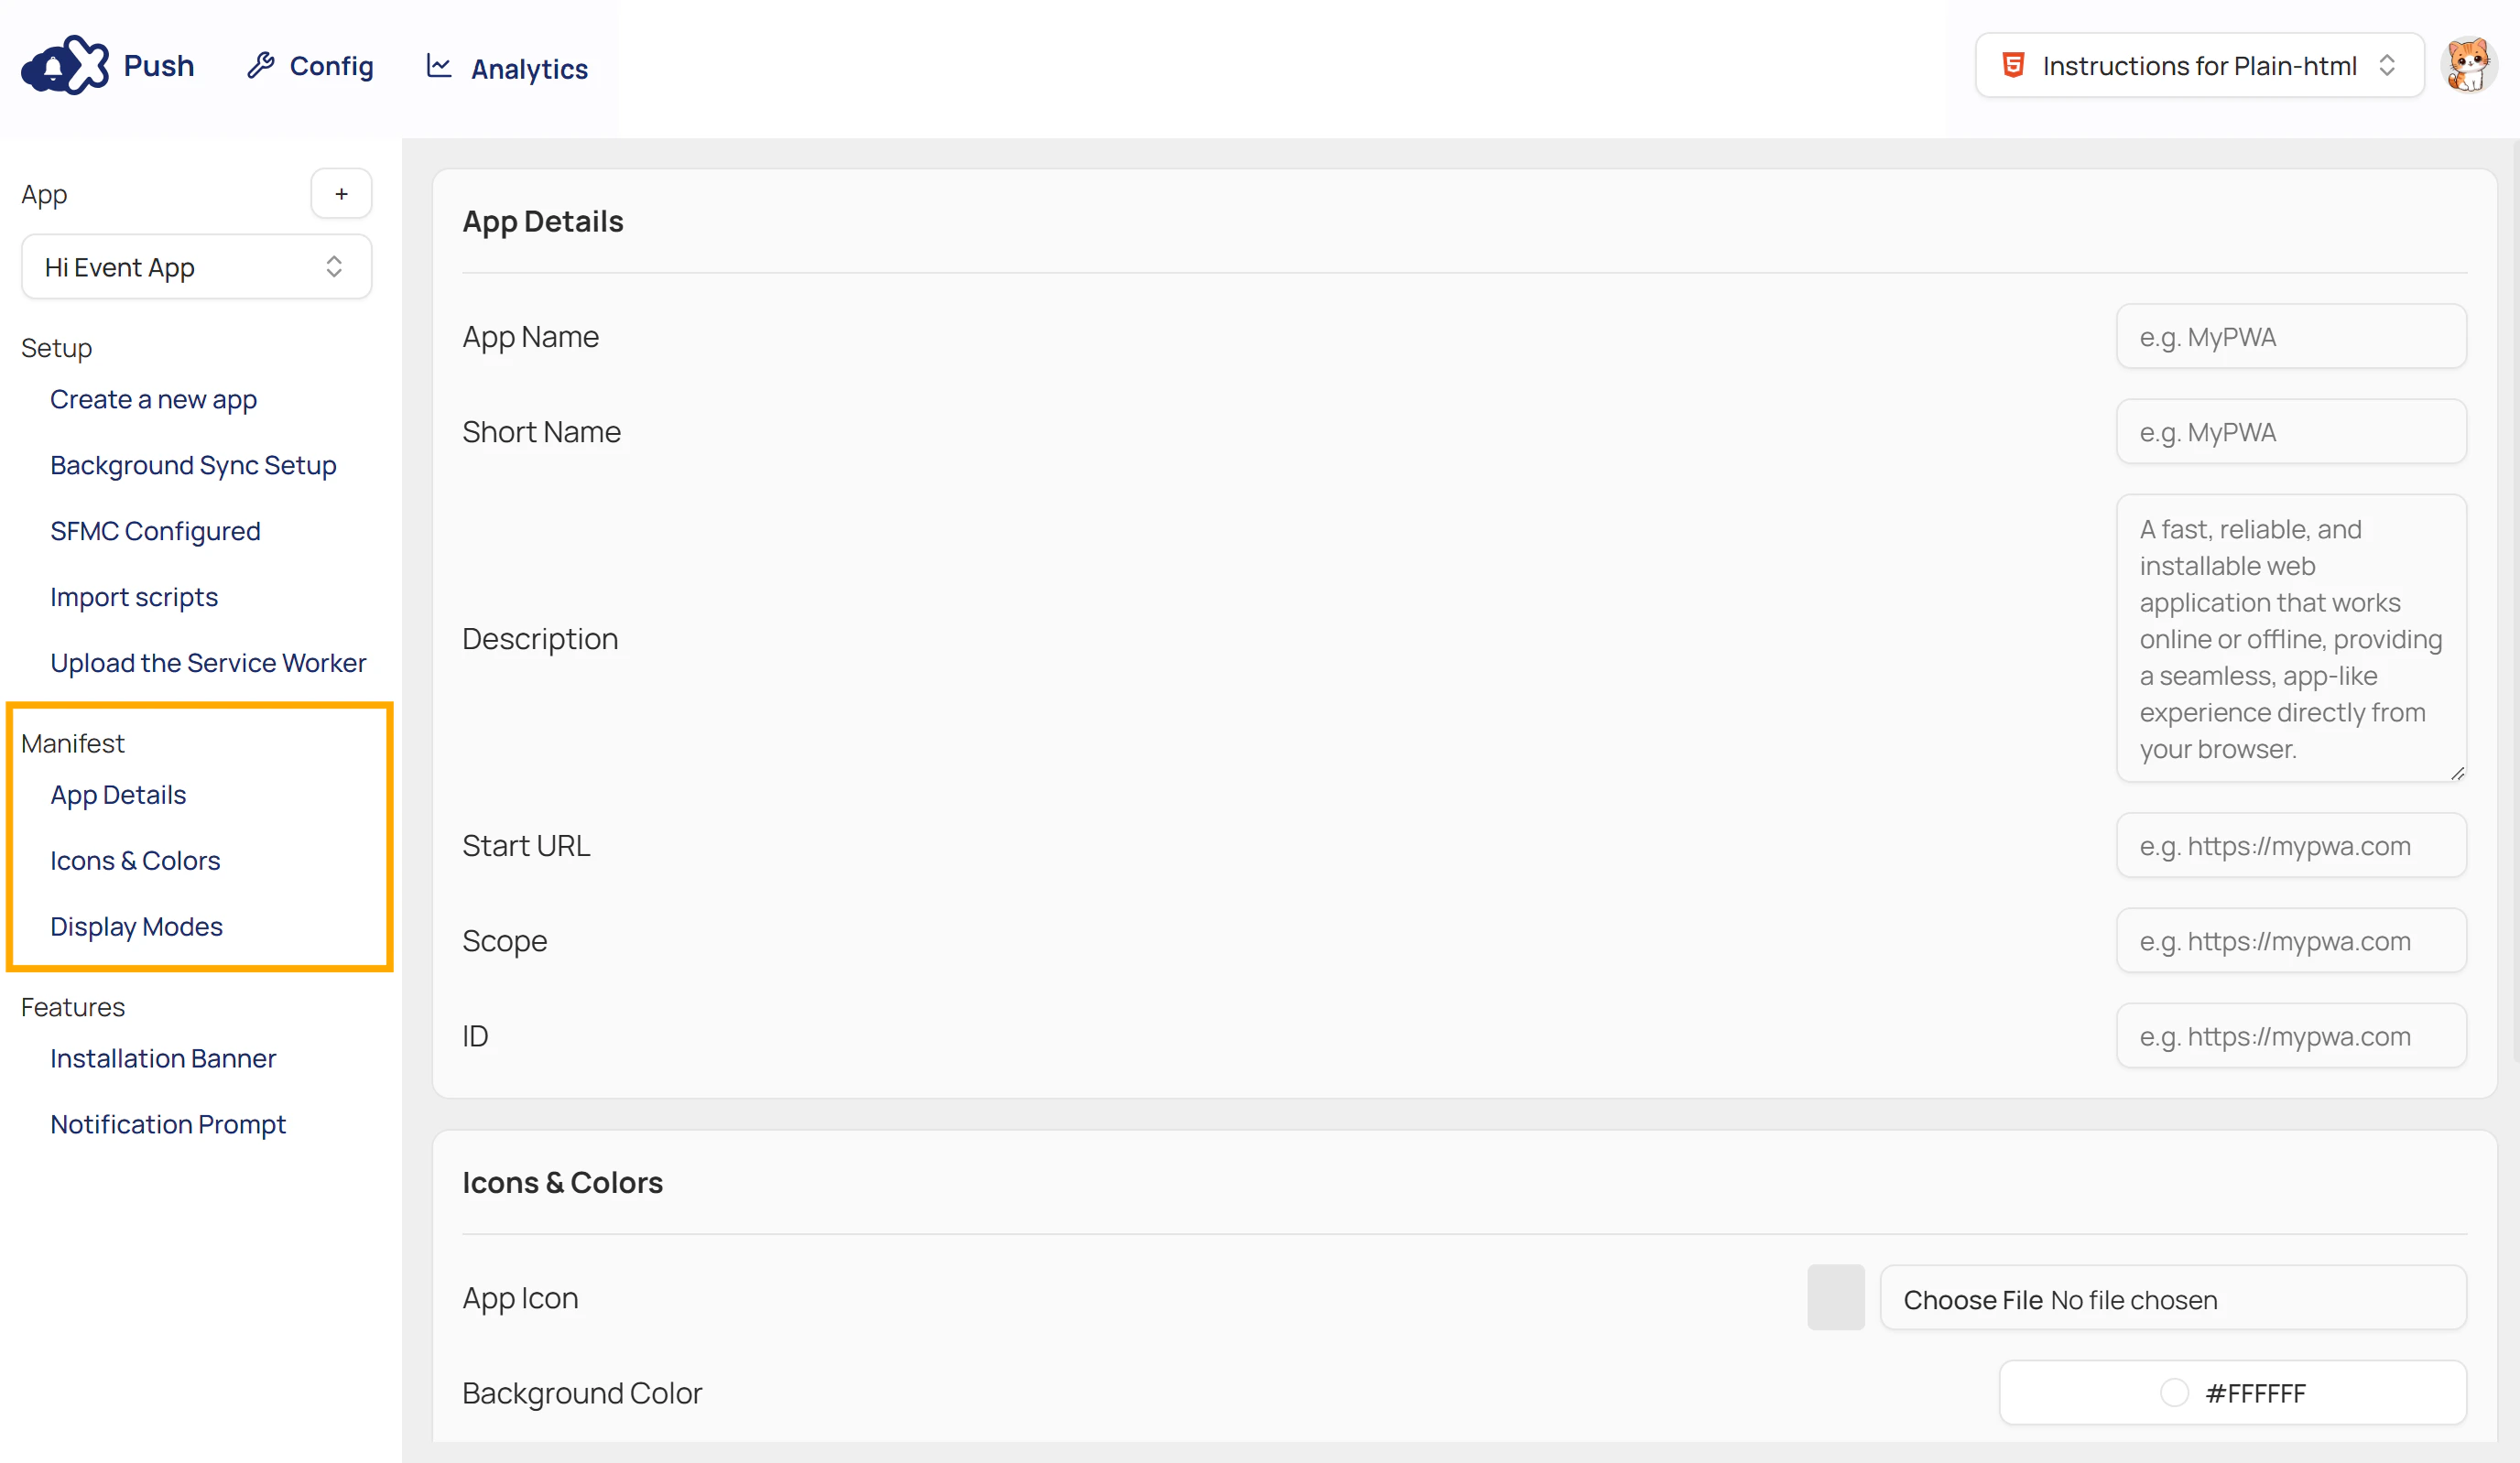Focus the ID input field
The height and width of the screenshot is (1463, 2520).
tap(2291, 1036)
